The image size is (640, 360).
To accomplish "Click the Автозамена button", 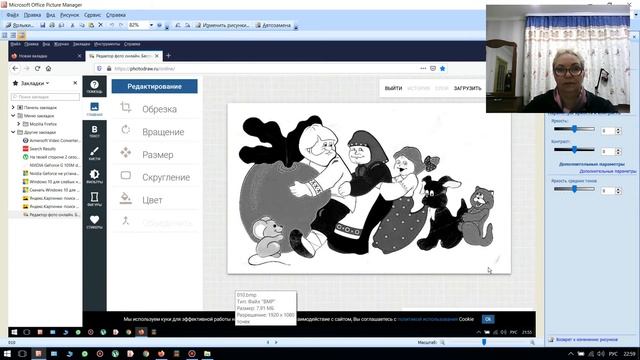I will point(273,25).
